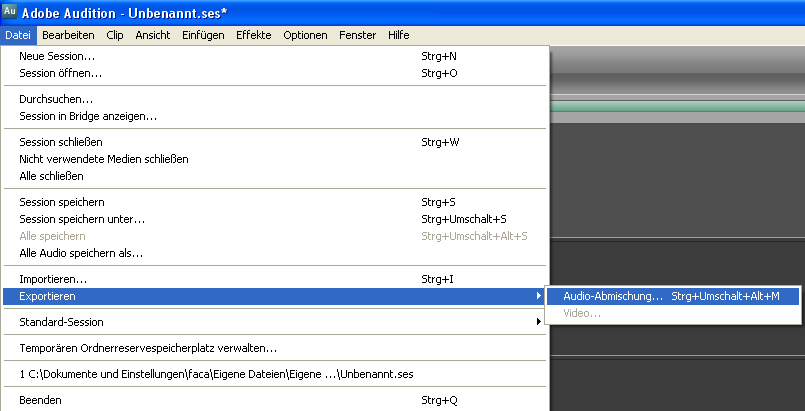Open the Ansicht menu
This screenshot has width=805, height=411.
click(153, 35)
